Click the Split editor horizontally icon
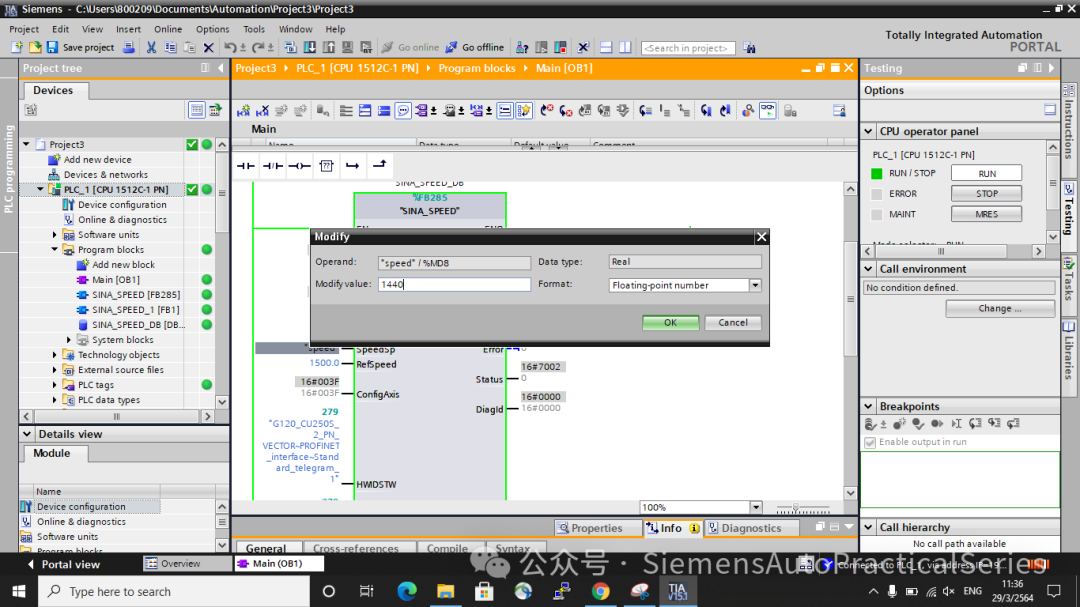This screenshot has width=1080, height=607. 605,47
